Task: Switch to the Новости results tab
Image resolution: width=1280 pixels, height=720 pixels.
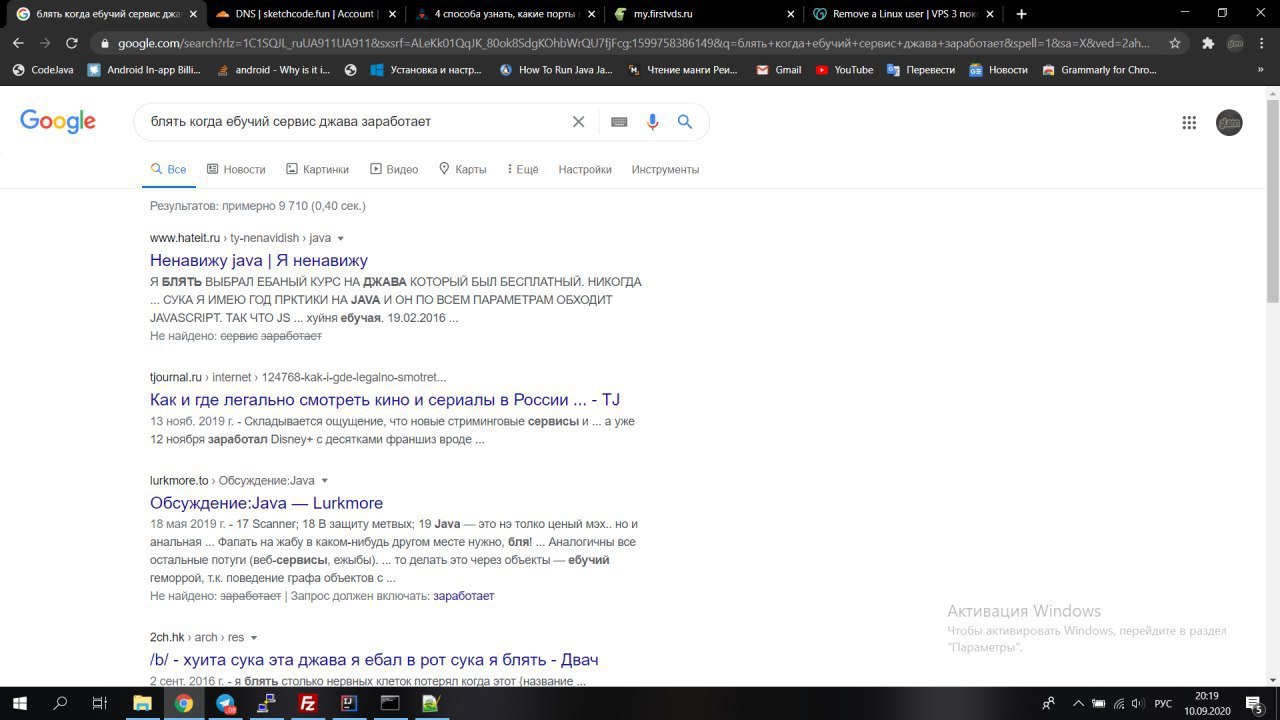Action: 236,169
